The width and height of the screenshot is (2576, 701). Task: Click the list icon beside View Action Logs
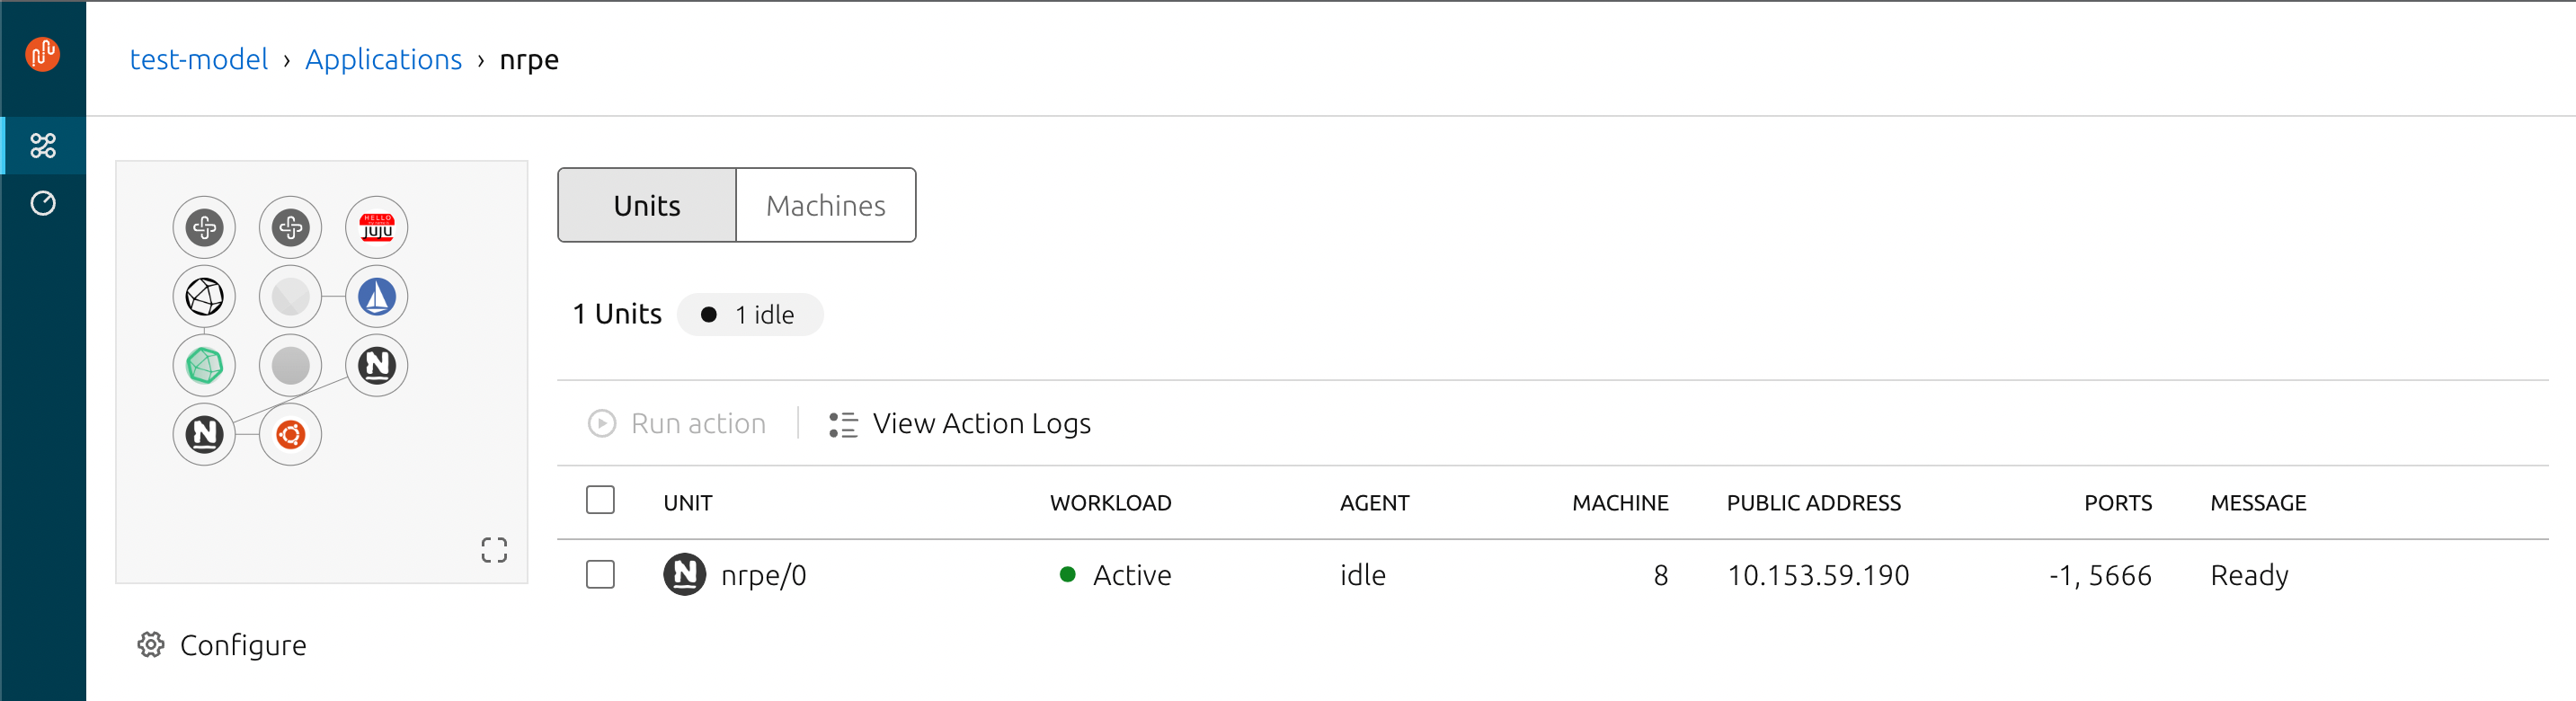[x=843, y=423]
